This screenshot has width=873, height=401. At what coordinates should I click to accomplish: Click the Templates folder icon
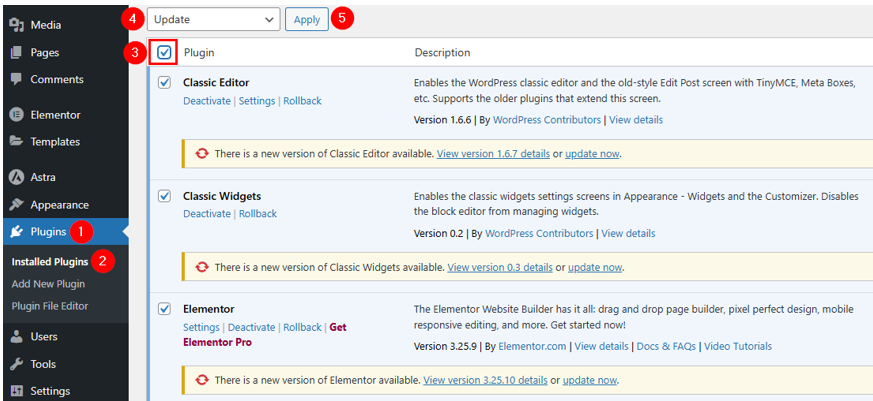click(x=17, y=141)
